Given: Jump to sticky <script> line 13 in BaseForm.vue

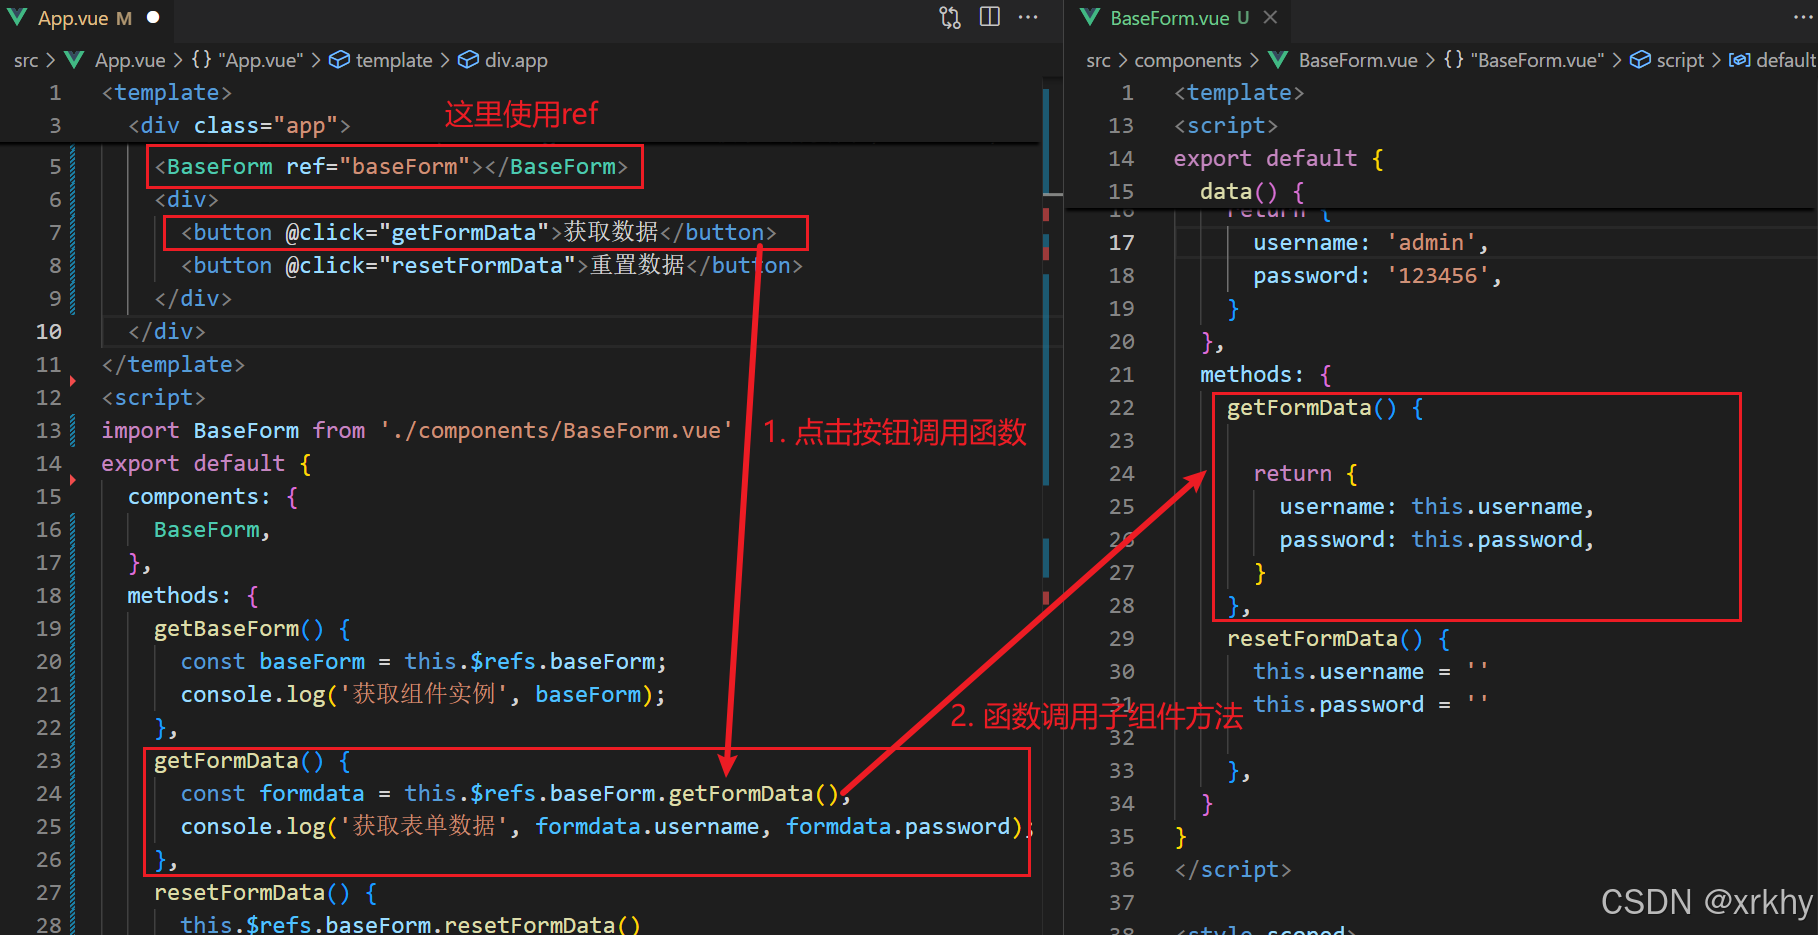Looking at the screenshot, I should click(1225, 125).
